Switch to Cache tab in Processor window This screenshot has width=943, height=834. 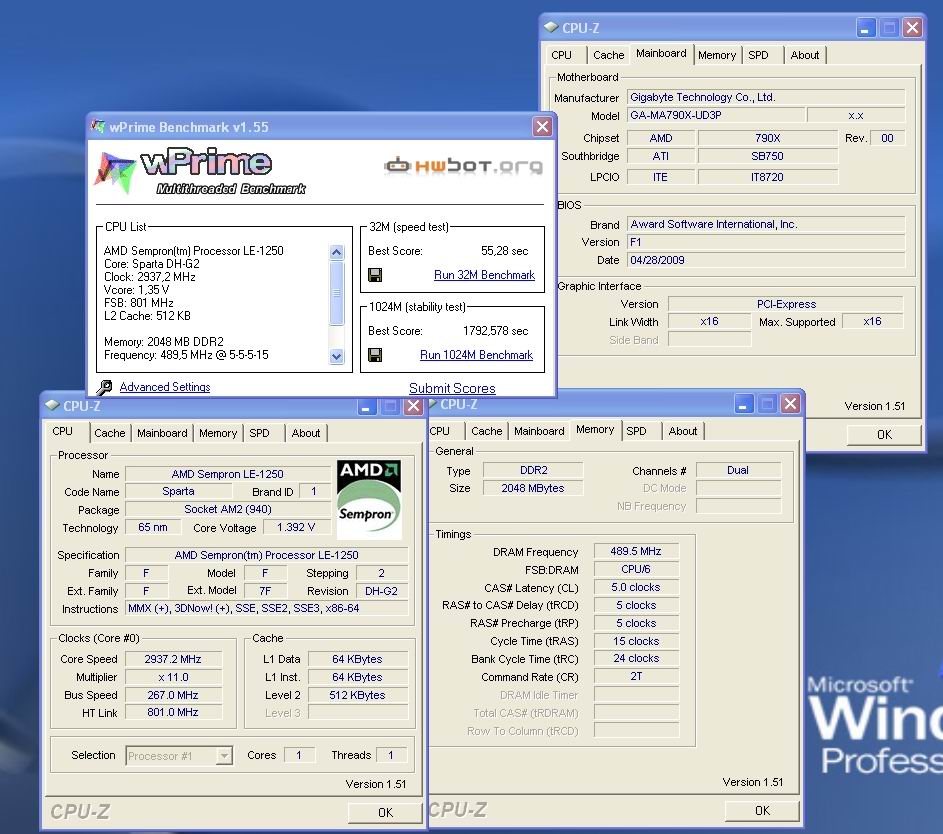click(x=109, y=433)
